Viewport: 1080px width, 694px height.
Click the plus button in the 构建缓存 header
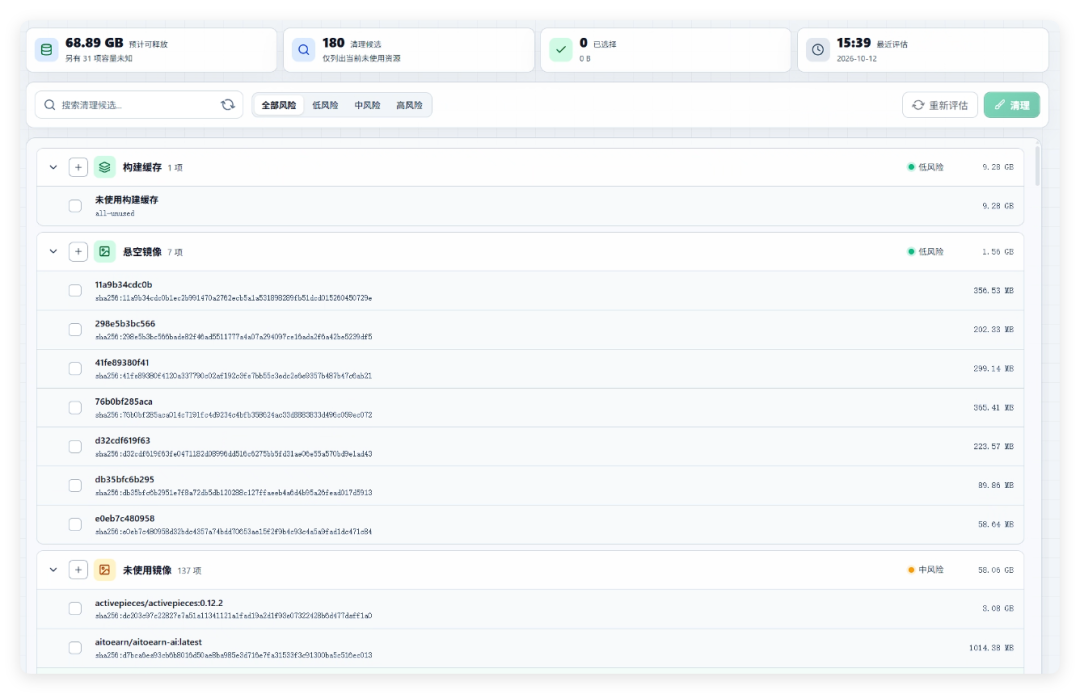(x=79, y=167)
